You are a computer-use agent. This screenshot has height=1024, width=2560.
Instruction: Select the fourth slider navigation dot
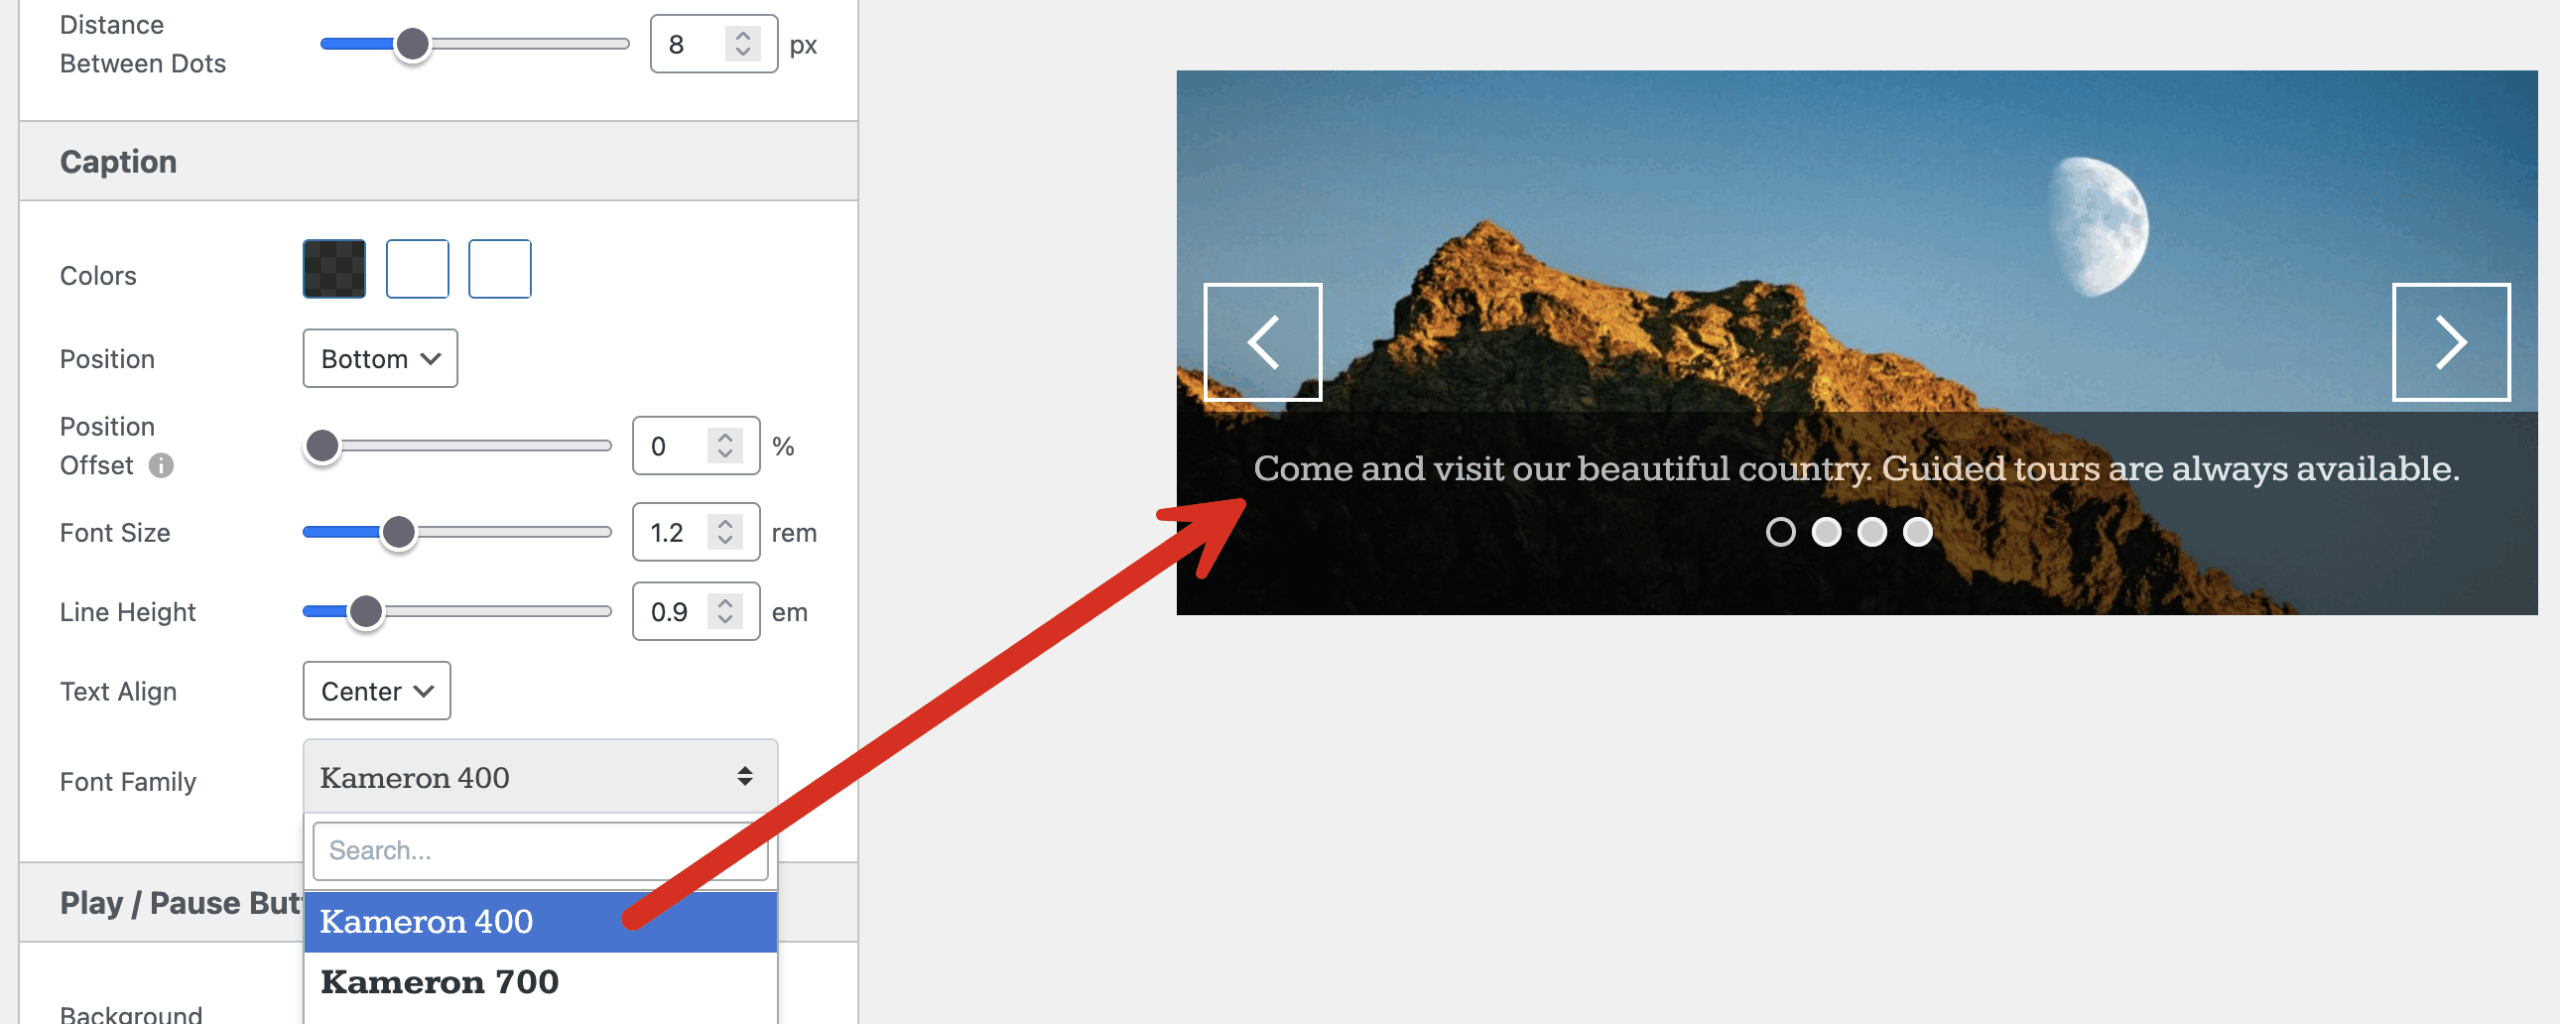[1917, 532]
